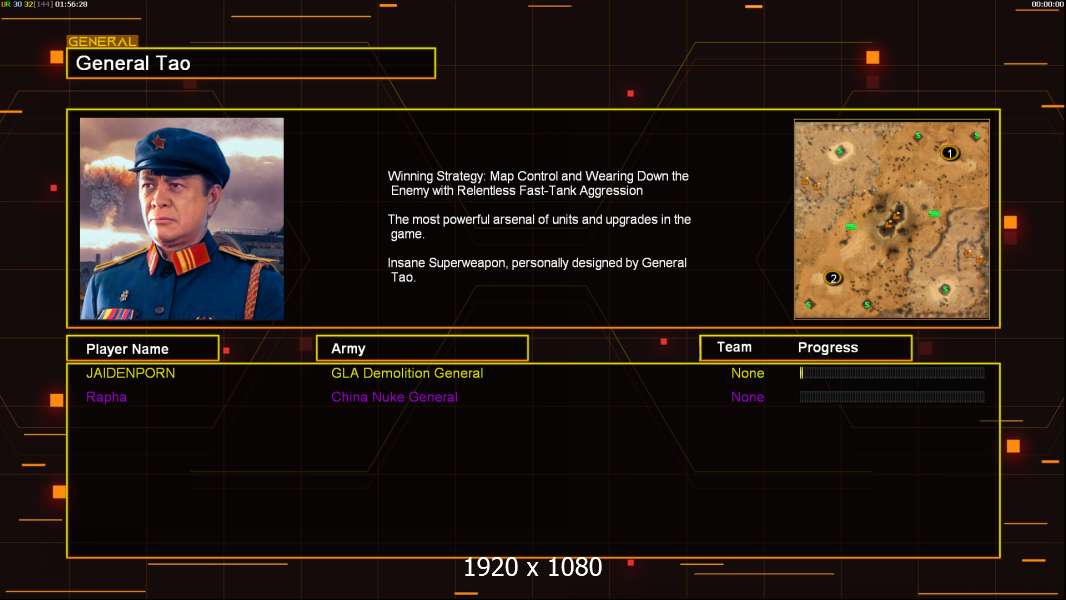Click the GLA Demolition General army entry
Image resolution: width=1066 pixels, height=600 pixels.
pos(407,373)
